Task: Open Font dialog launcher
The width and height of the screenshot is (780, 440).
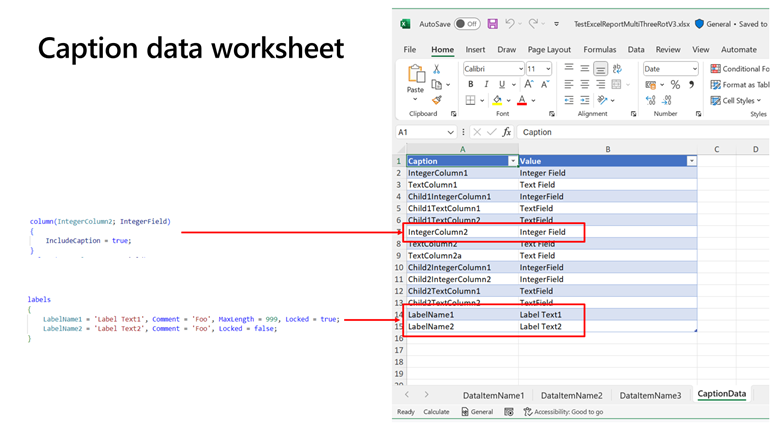Action: point(552,114)
